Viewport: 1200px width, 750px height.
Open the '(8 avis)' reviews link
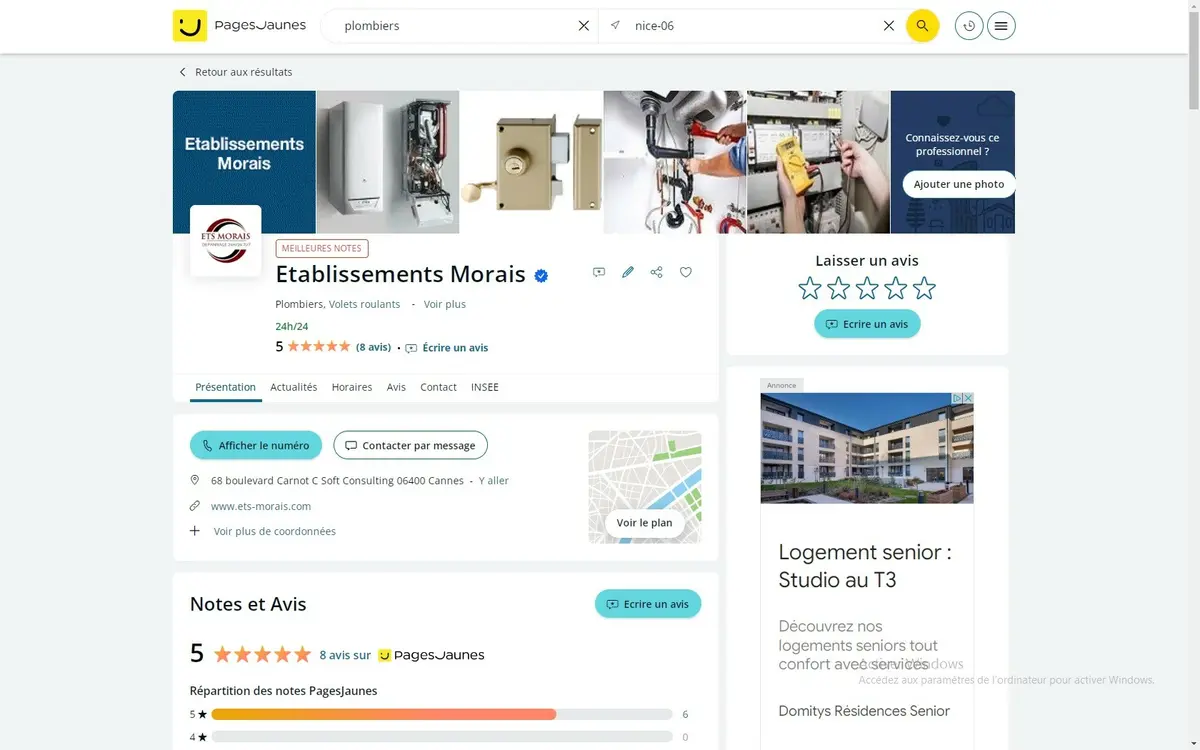pyautogui.click(x=374, y=347)
